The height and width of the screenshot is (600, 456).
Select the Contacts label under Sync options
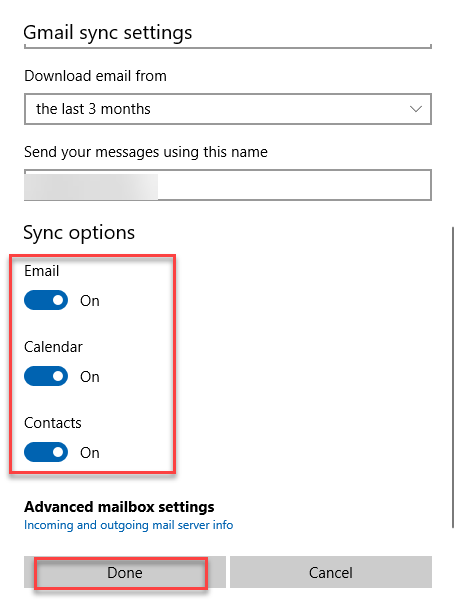coord(53,423)
